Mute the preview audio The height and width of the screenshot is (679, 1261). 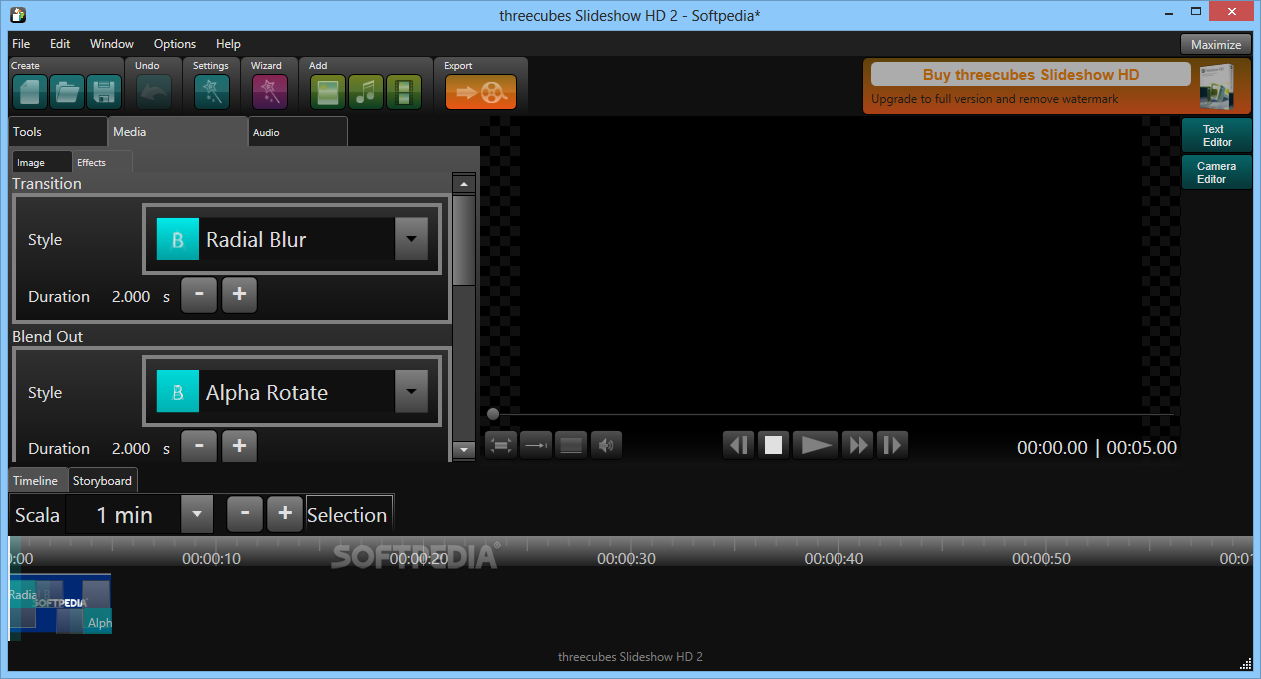pyautogui.click(x=605, y=445)
